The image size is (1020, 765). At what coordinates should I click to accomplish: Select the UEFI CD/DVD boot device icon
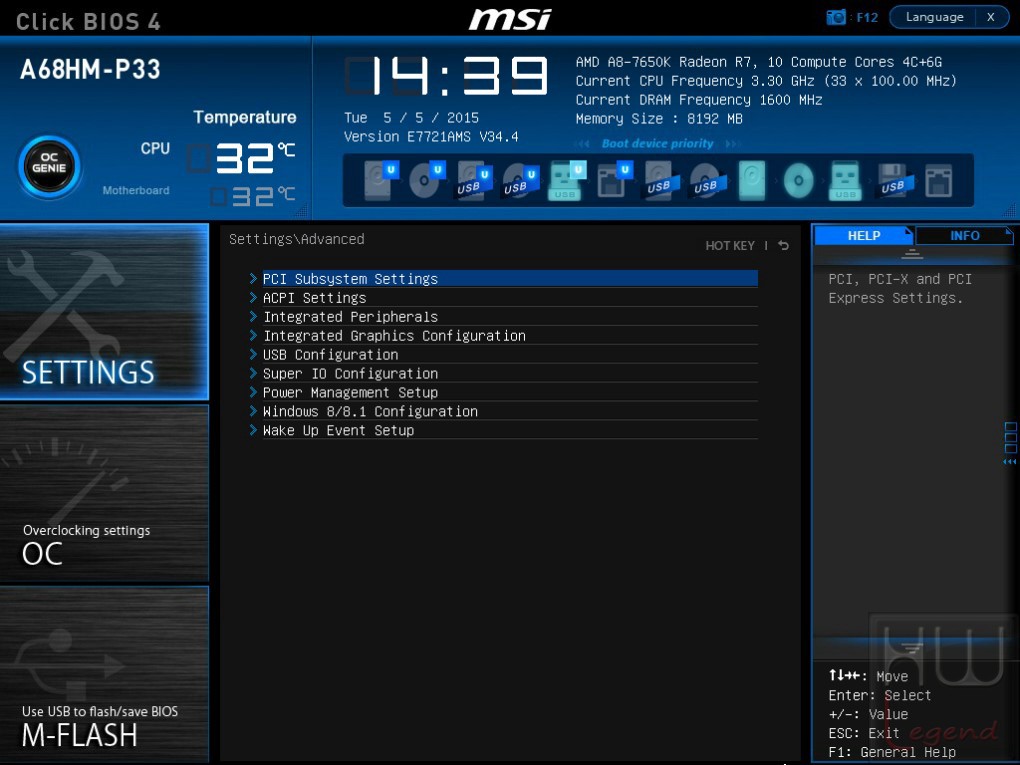(427, 180)
